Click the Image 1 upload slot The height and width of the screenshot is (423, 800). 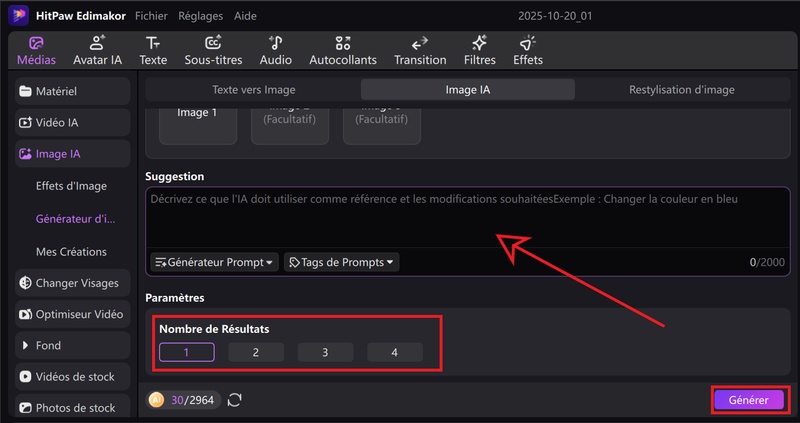point(198,126)
